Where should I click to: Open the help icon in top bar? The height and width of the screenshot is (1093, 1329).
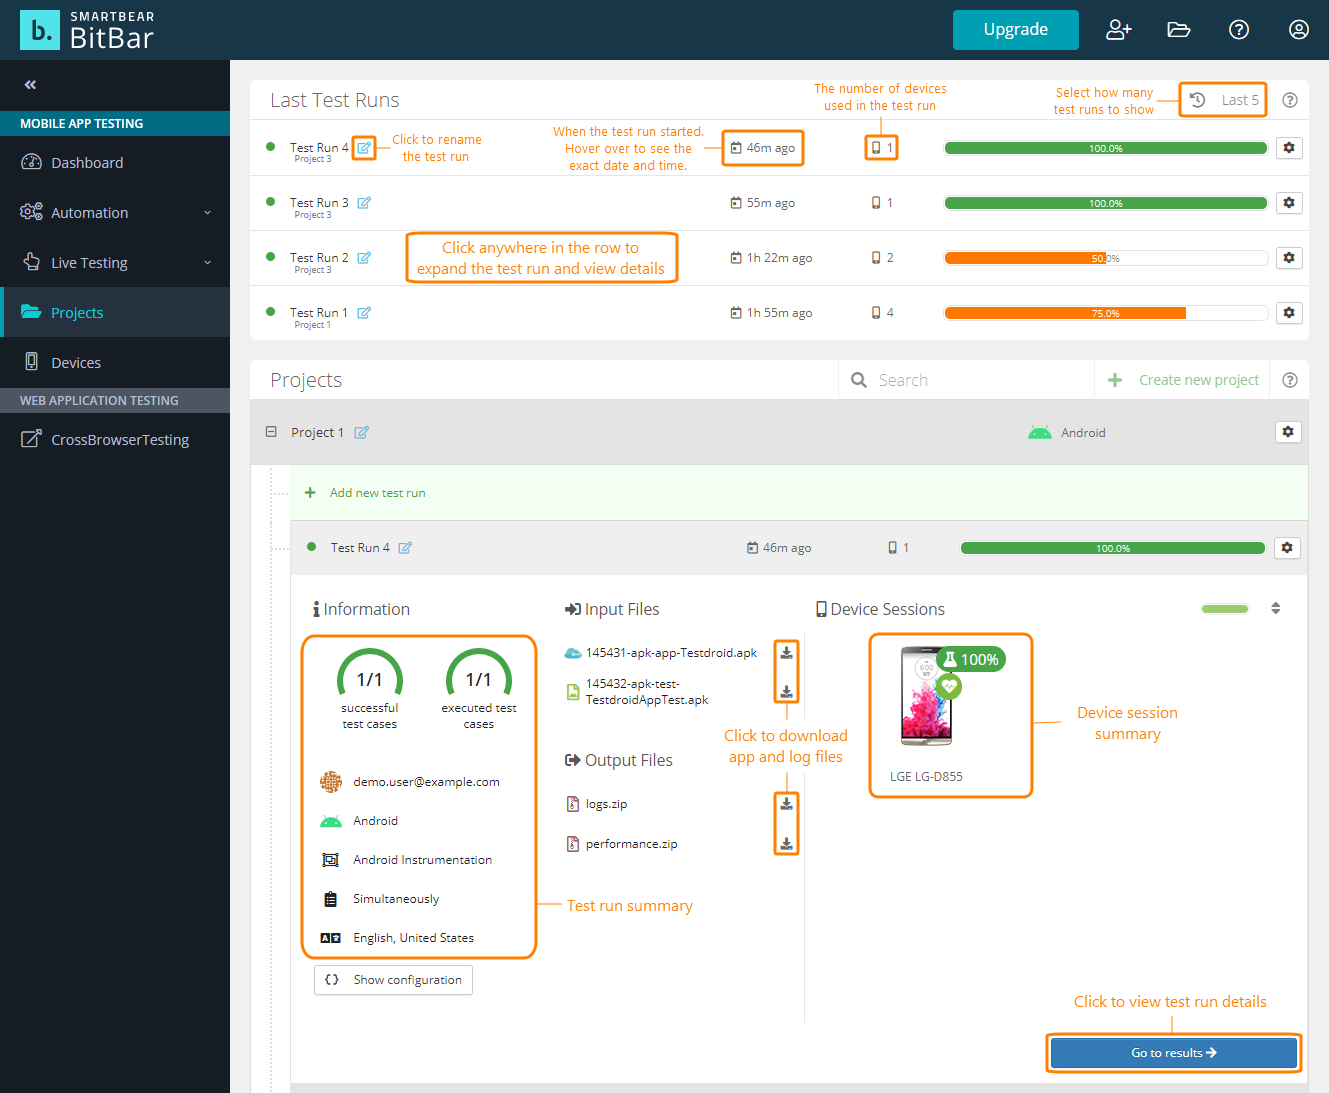(1238, 30)
